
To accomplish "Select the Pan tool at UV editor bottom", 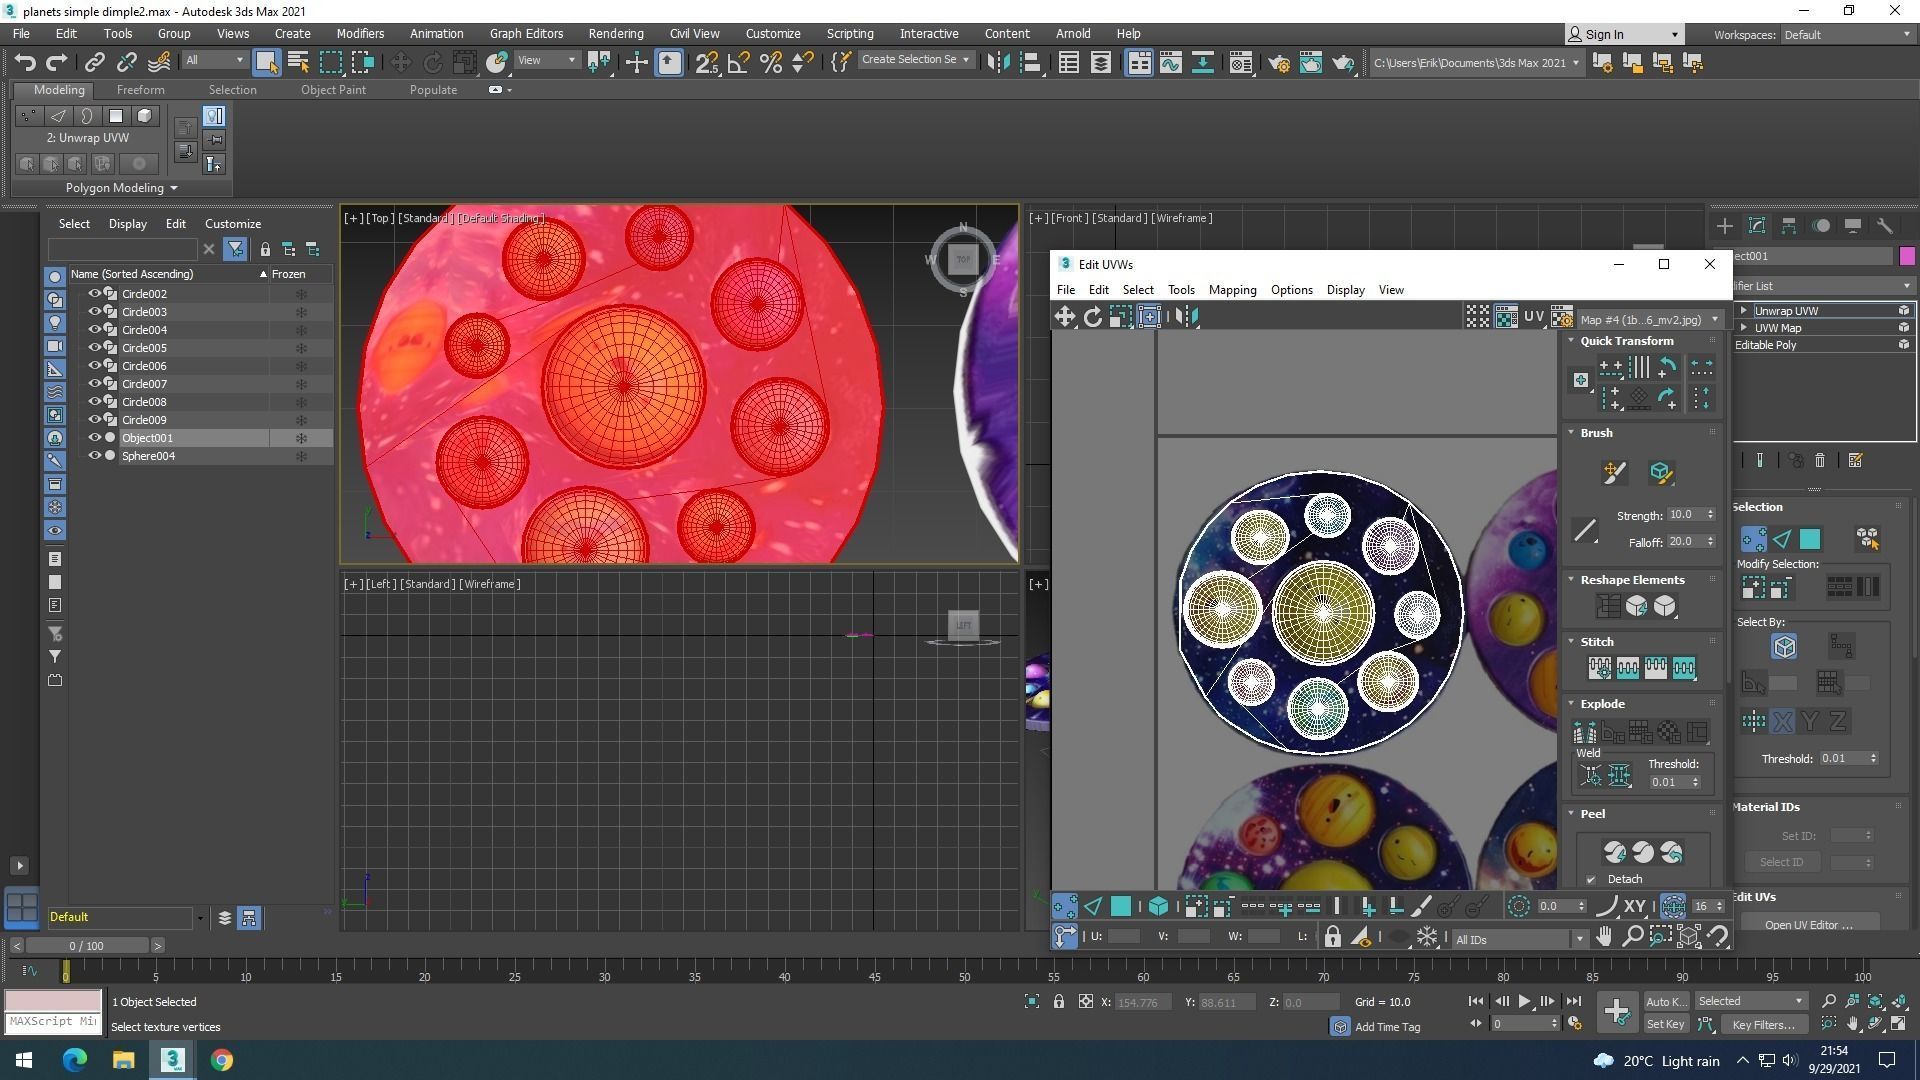I will pos(1605,937).
